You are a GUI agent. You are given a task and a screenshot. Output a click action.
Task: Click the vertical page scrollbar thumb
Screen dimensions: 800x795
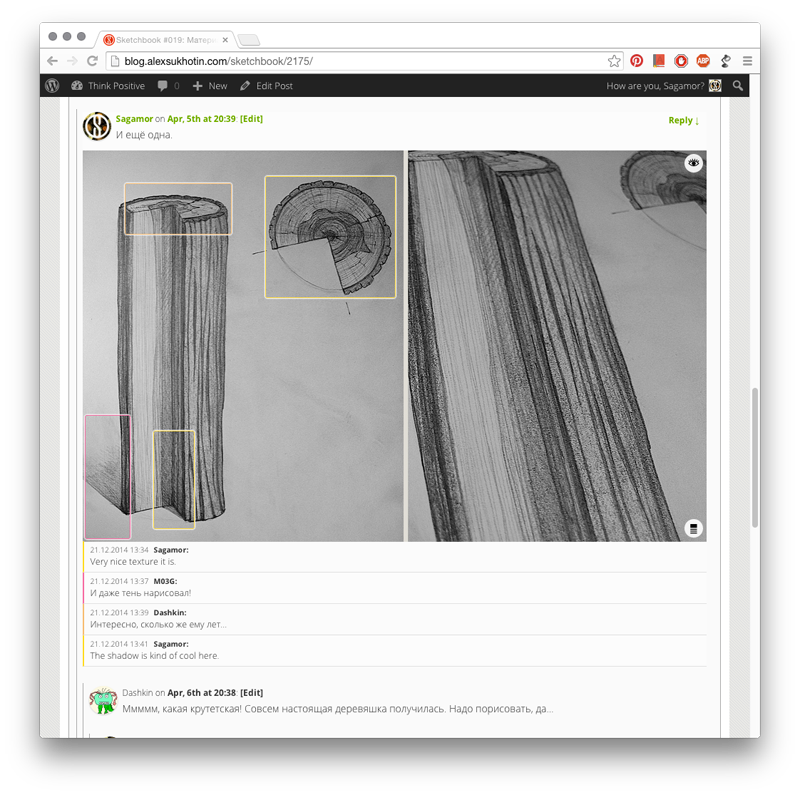(755, 457)
